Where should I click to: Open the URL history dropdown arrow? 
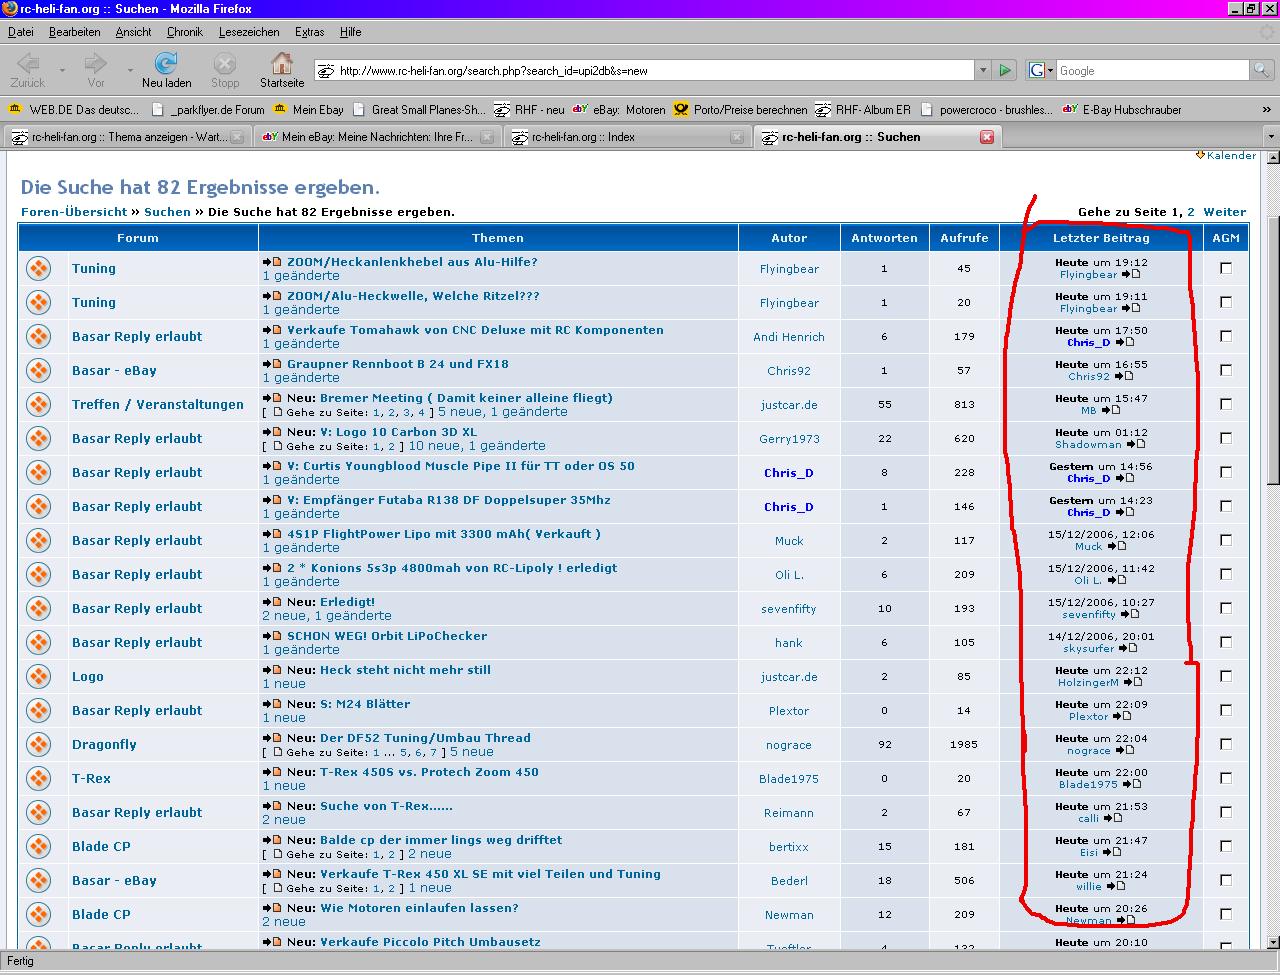[983, 70]
